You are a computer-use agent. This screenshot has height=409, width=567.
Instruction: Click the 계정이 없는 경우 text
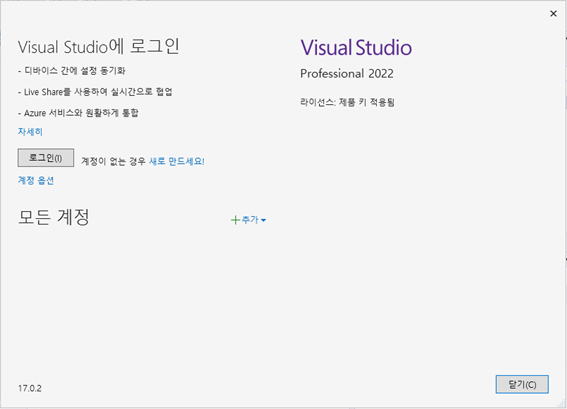(x=113, y=161)
